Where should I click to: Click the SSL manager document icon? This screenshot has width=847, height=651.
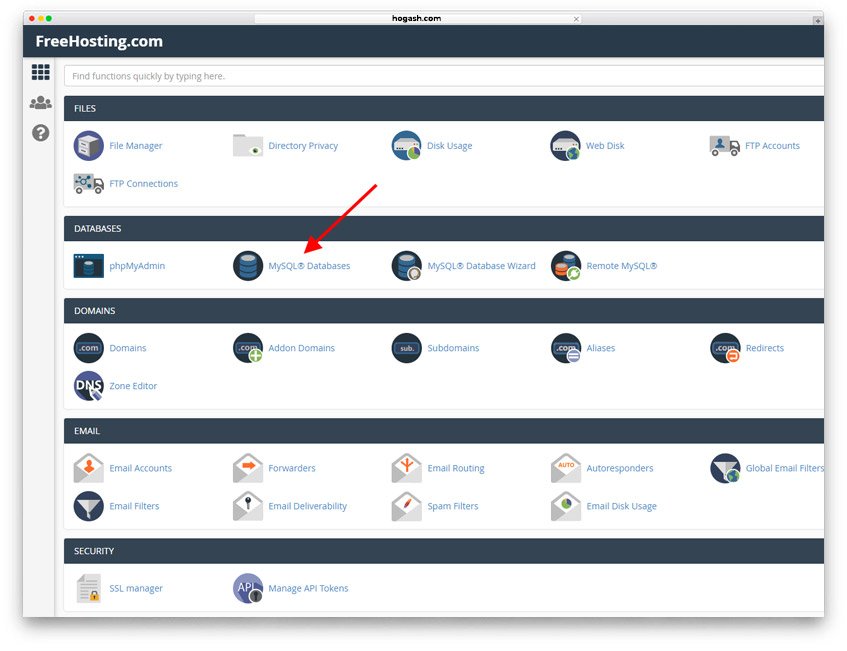pos(89,588)
